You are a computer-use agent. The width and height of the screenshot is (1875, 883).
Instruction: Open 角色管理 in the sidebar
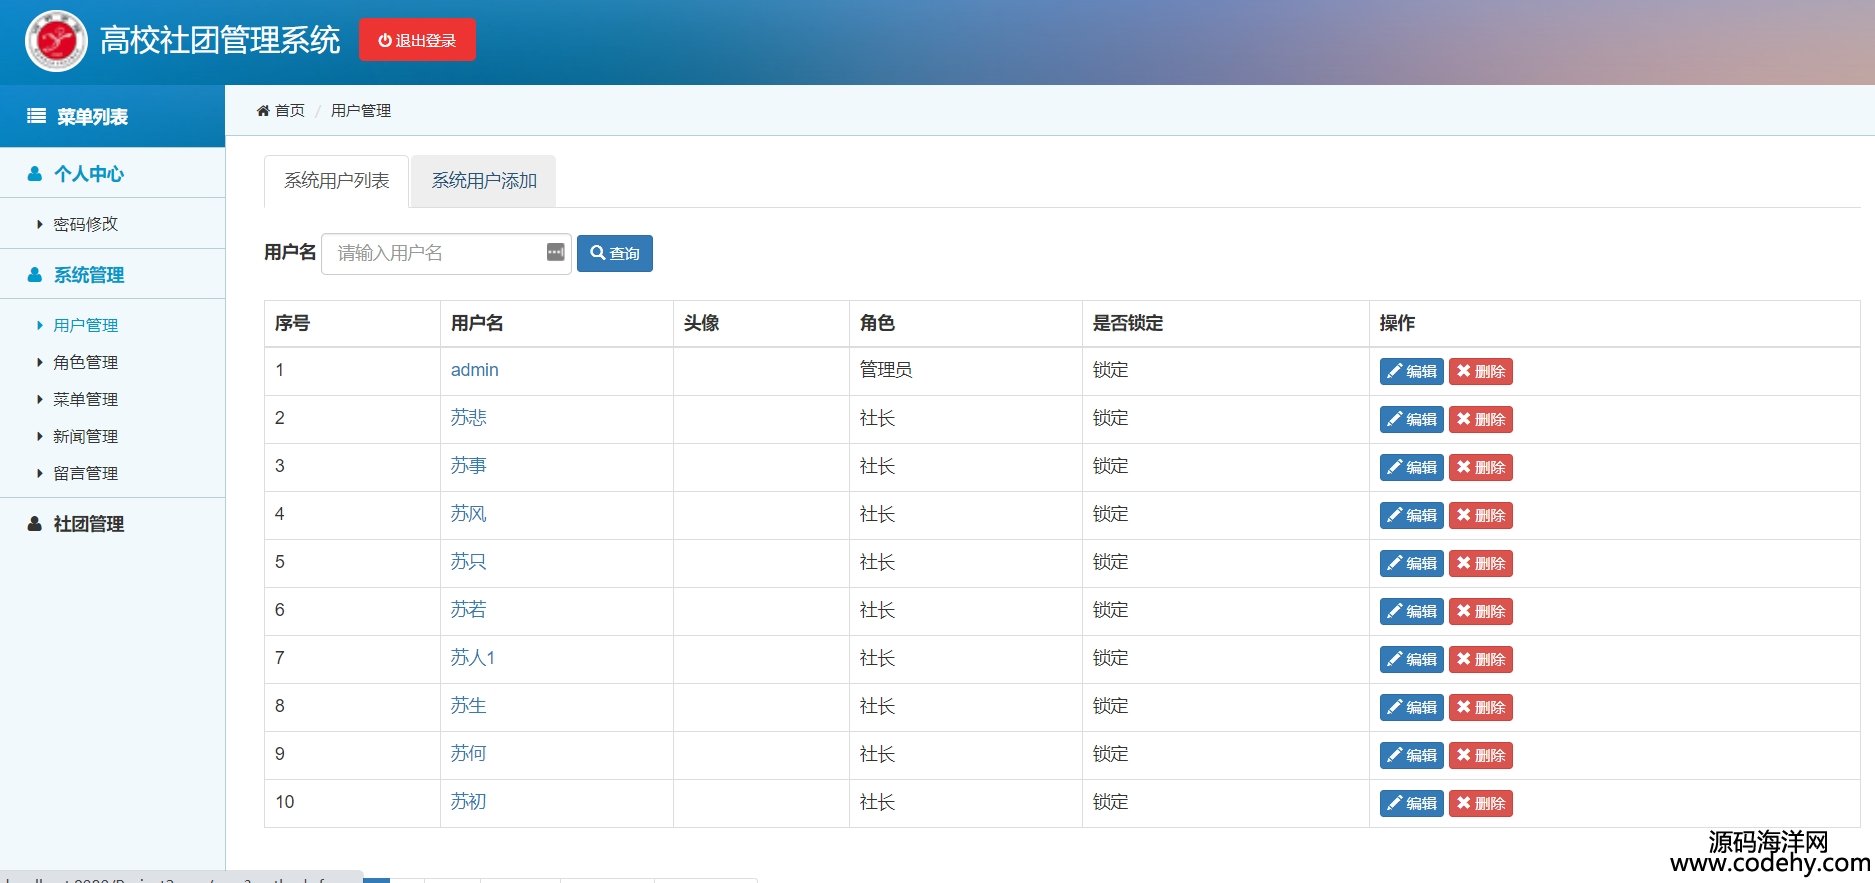85,362
